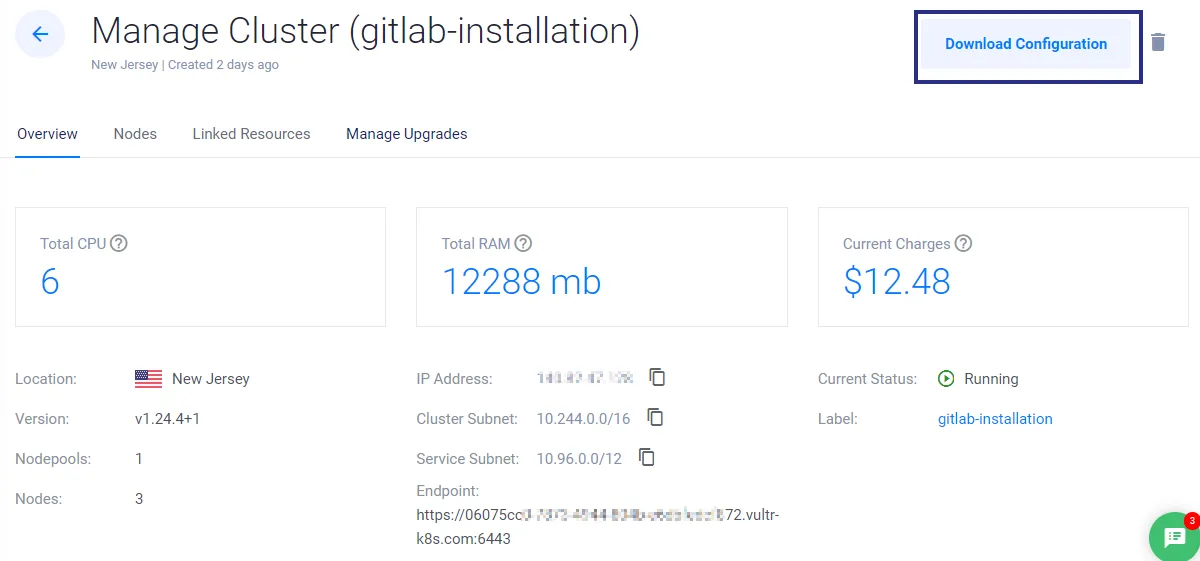
Task: Copy the Service Subnet value
Action: pyautogui.click(x=647, y=457)
